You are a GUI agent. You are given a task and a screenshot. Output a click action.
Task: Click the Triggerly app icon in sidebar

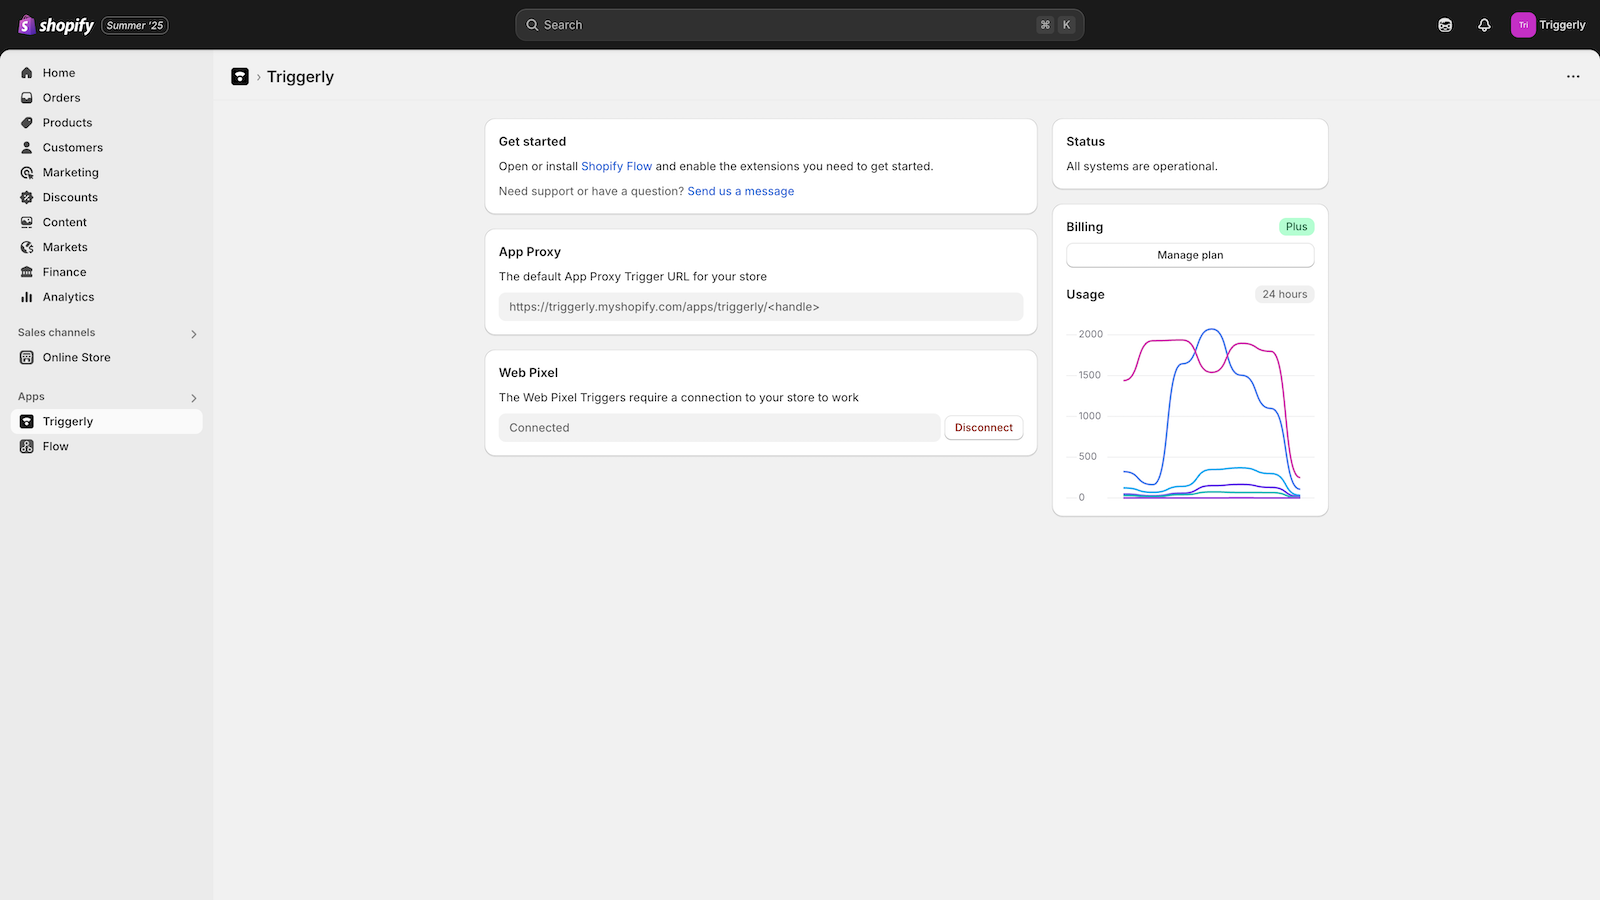pos(27,422)
